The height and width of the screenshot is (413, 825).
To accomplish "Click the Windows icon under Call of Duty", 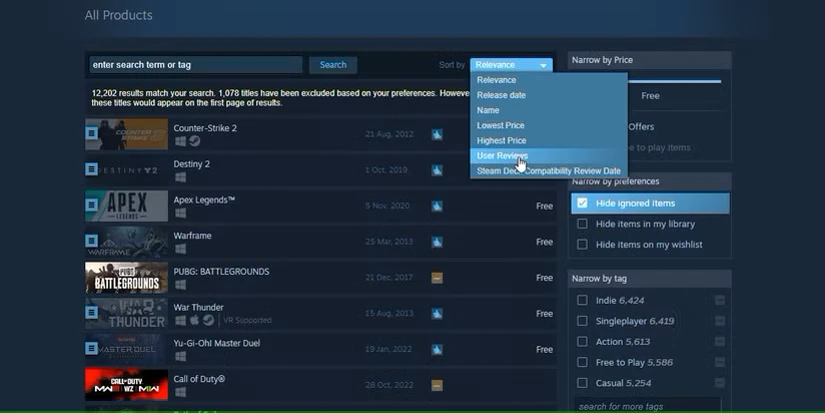I will [180, 392].
